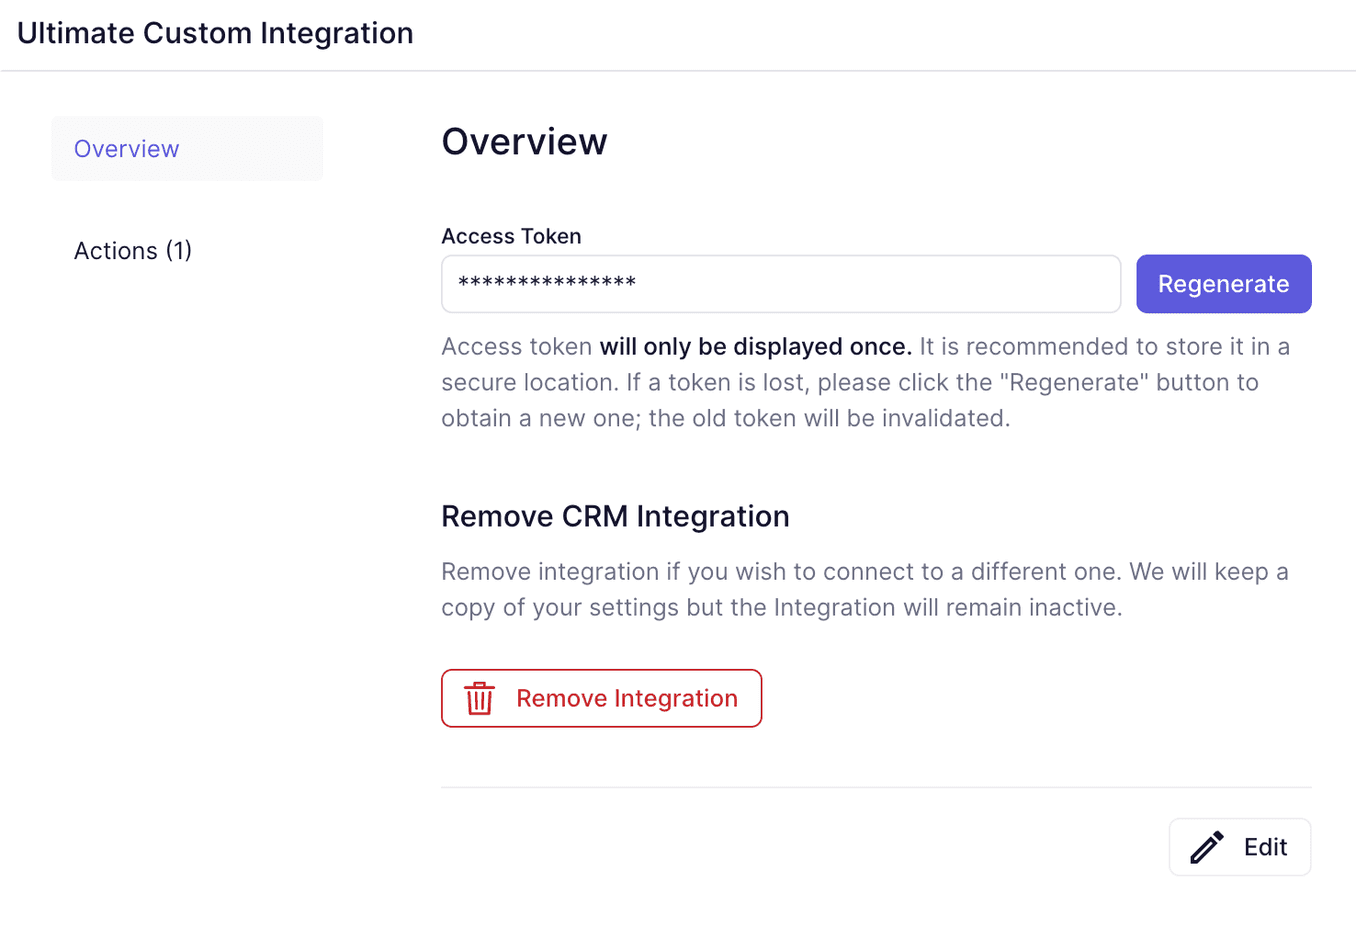The image size is (1356, 928).
Task: Click the Remove CRM Integration heading
Action: (x=615, y=516)
